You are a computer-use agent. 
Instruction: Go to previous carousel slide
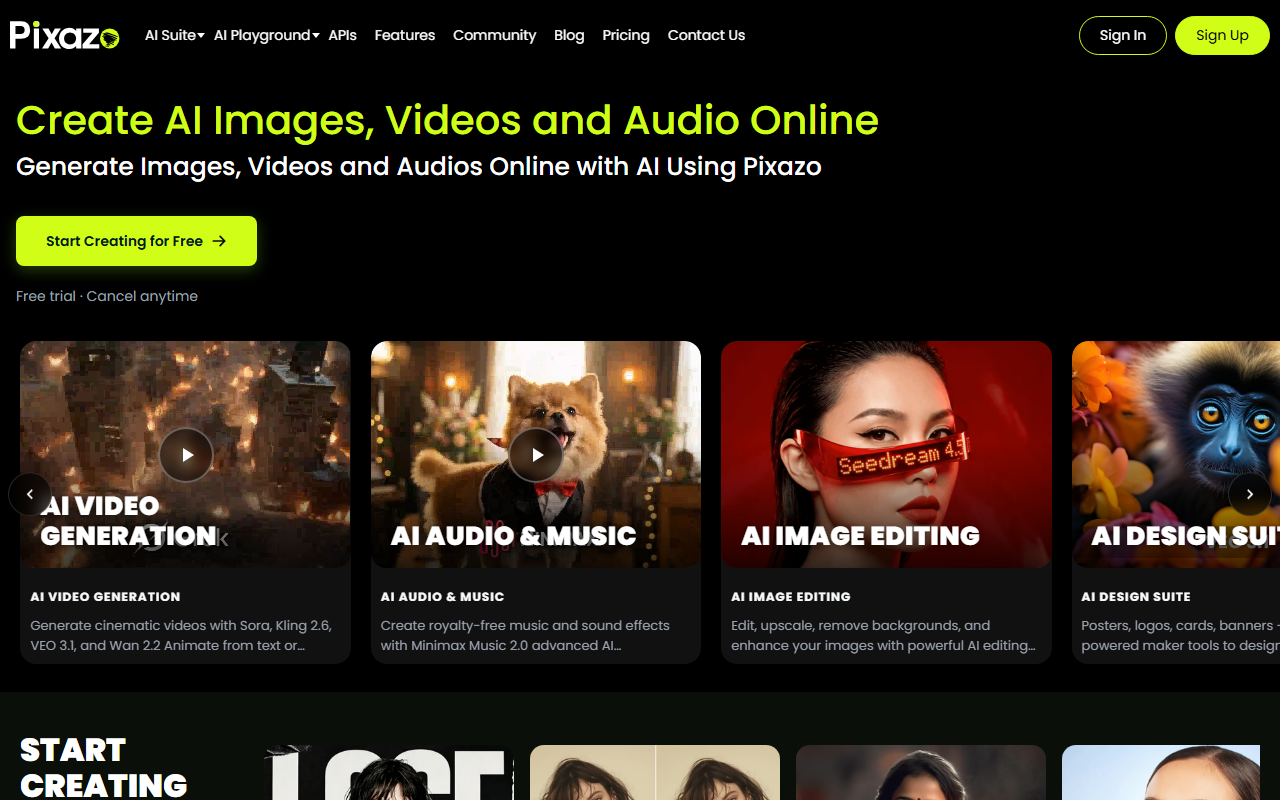30,494
